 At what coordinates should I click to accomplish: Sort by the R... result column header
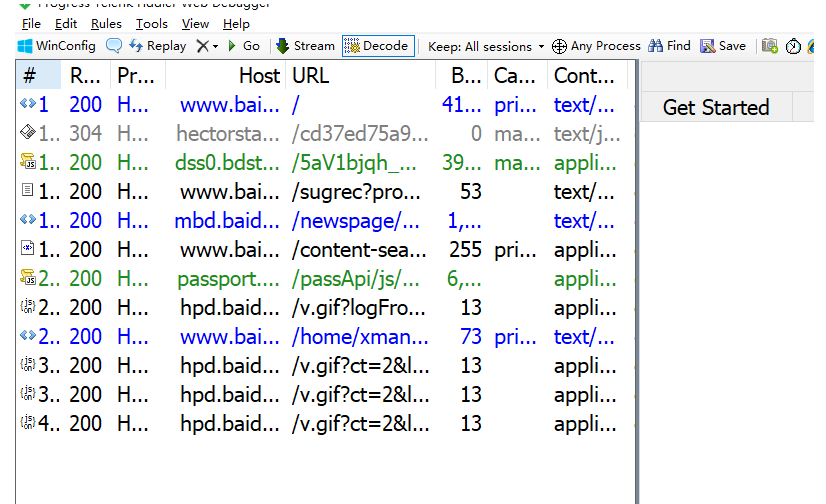click(x=85, y=76)
